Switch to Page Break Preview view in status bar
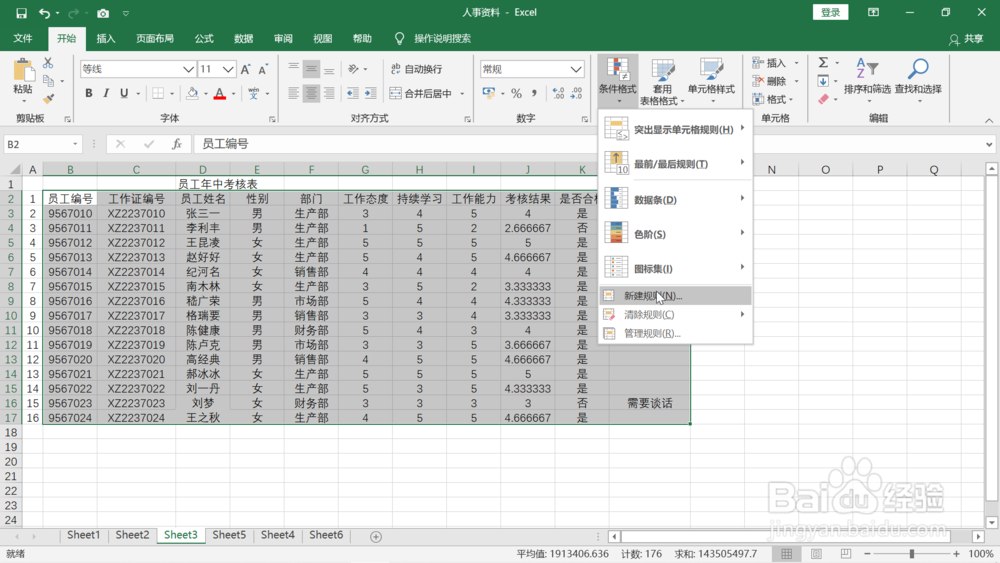This screenshot has width=1000, height=563. click(x=846, y=553)
